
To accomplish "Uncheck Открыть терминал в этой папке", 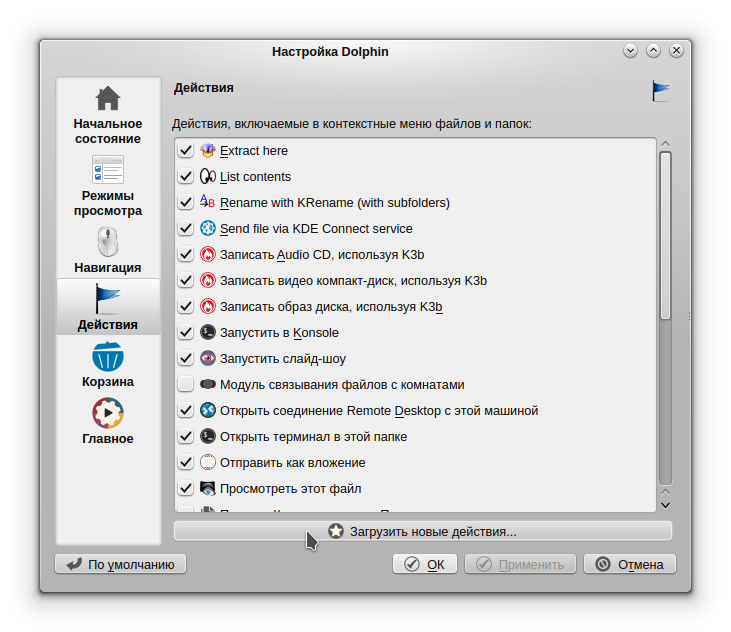I will coord(186,437).
